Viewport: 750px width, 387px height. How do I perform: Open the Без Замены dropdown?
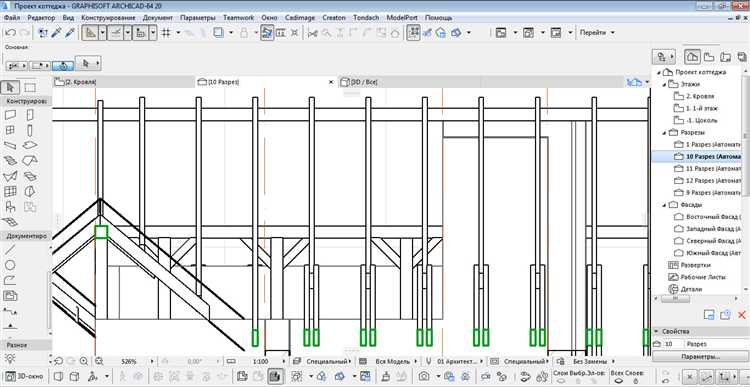[x=613, y=361]
